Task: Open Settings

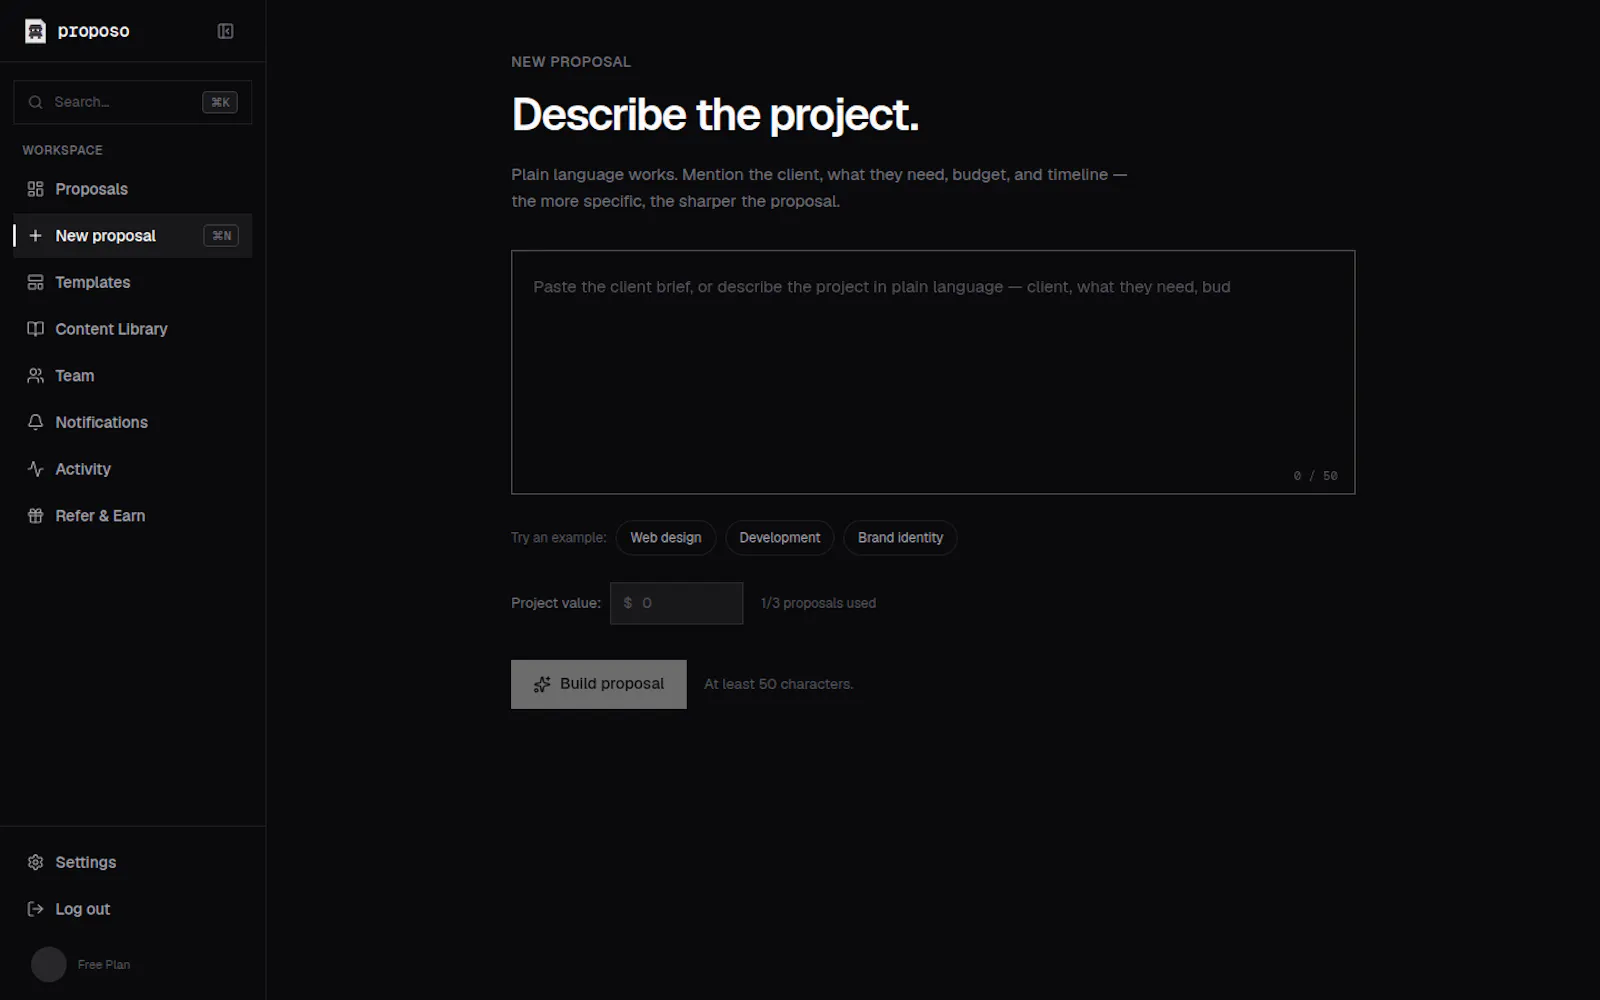Action: tap(133, 862)
